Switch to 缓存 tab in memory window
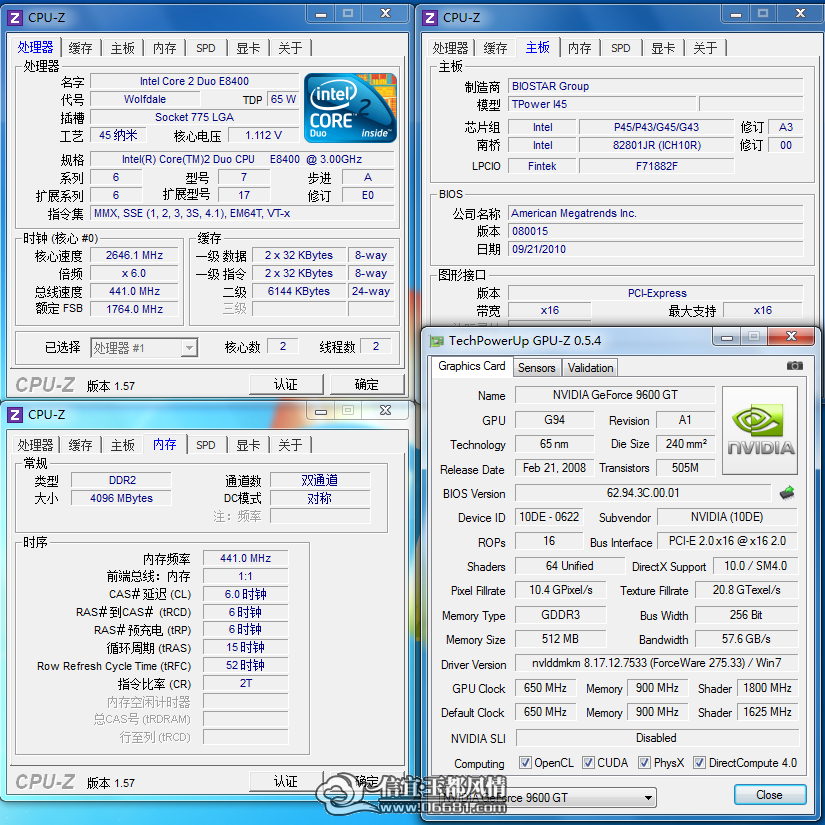825x825 pixels. [x=81, y=445]
